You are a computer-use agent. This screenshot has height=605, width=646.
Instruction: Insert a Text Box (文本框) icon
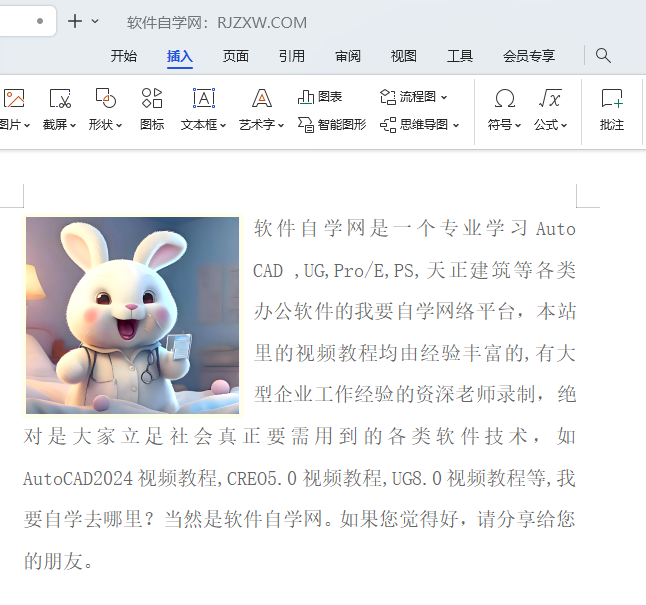[x=204, y=98]
